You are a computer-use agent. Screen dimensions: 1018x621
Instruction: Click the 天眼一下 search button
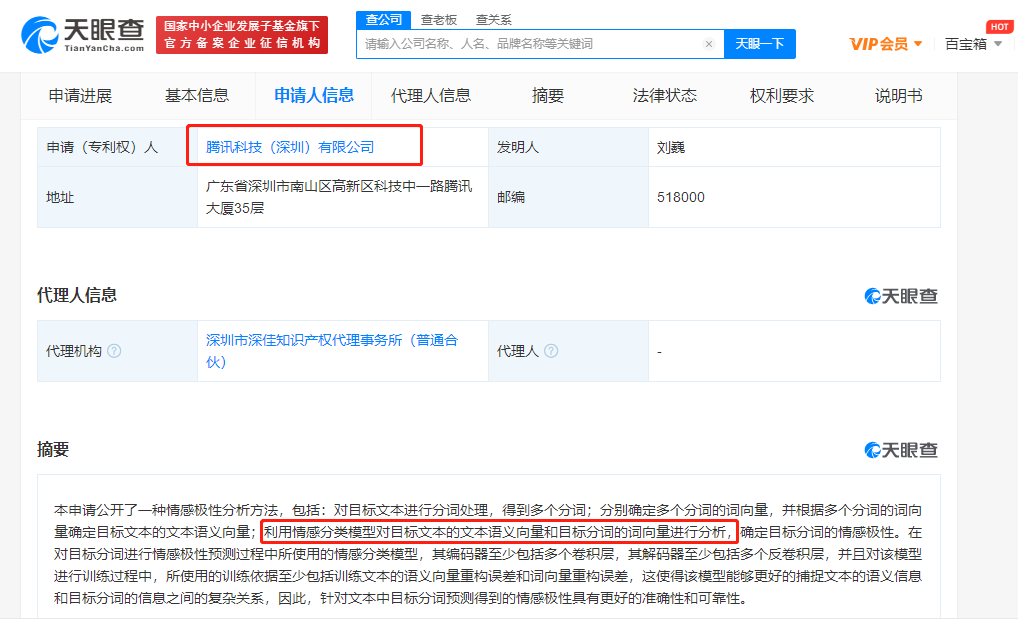(760, 44)
